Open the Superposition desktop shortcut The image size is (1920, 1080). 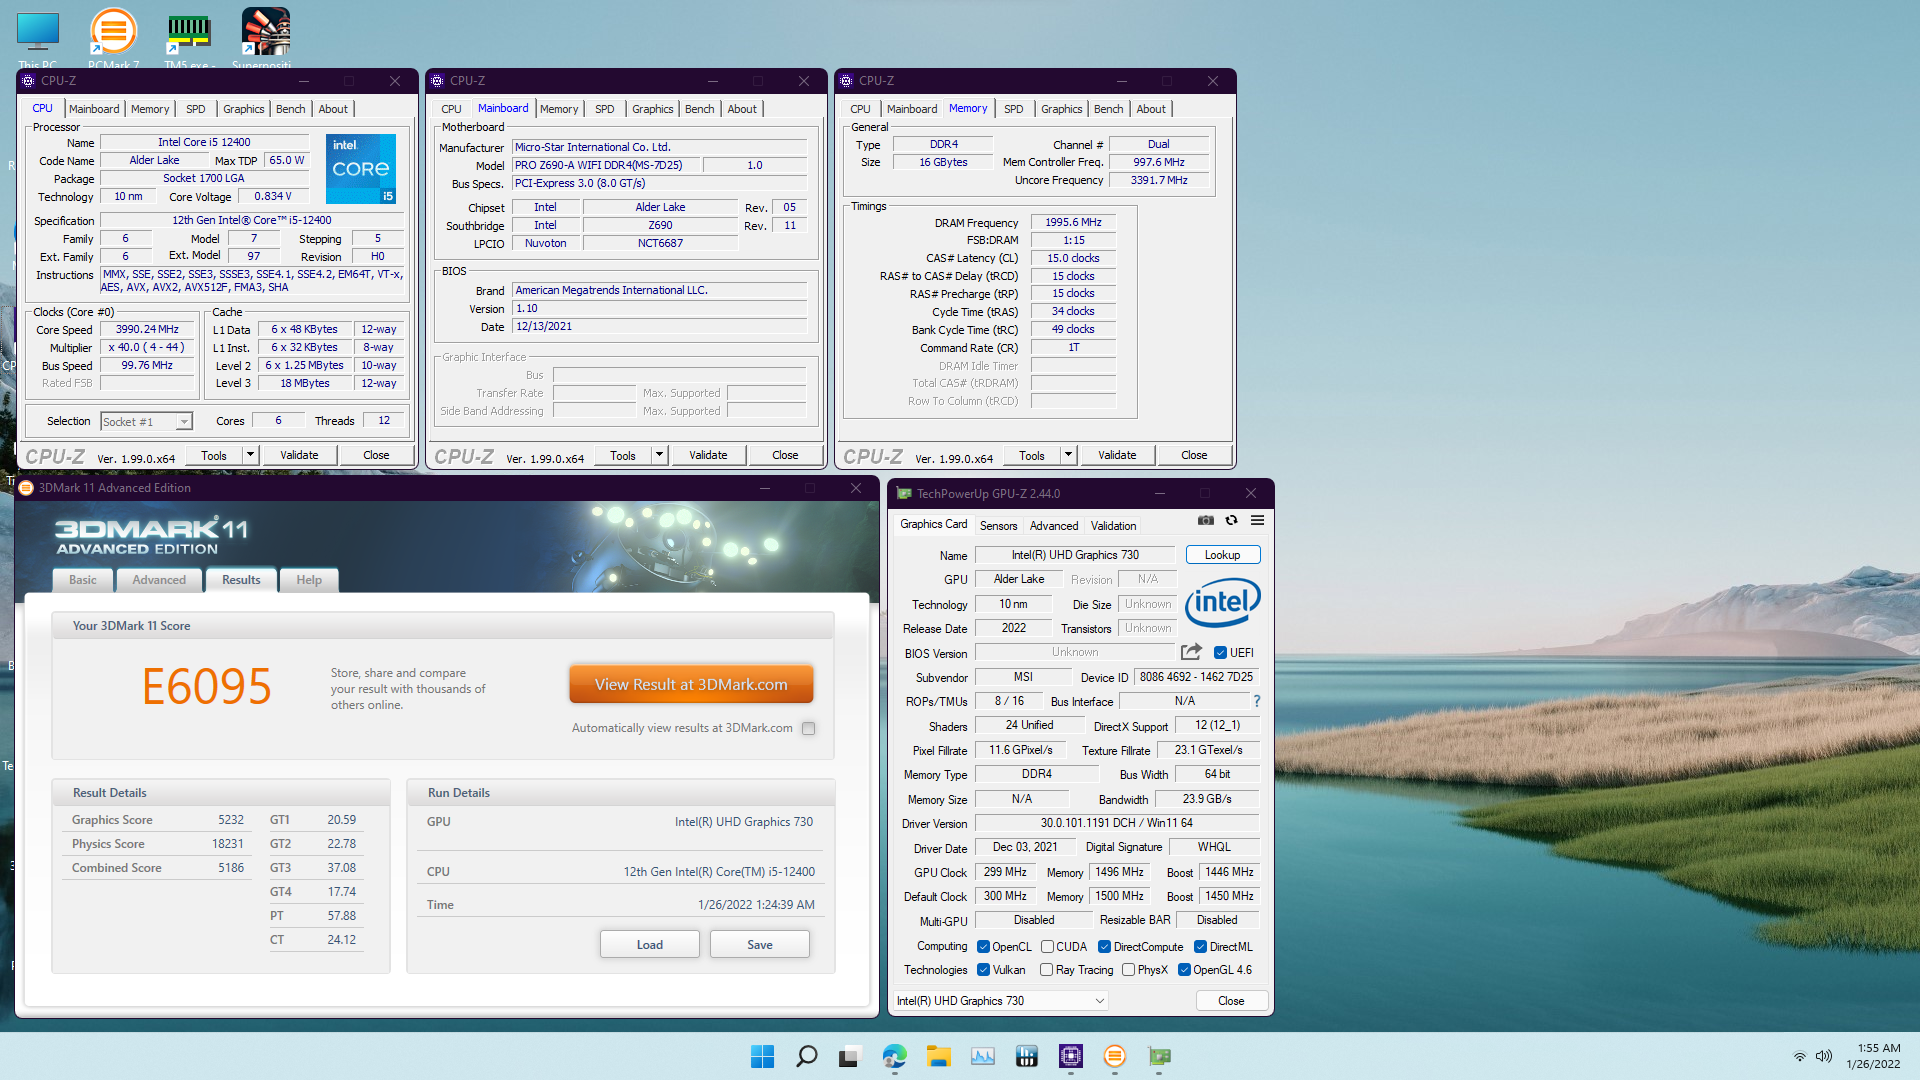click(265, 38)
